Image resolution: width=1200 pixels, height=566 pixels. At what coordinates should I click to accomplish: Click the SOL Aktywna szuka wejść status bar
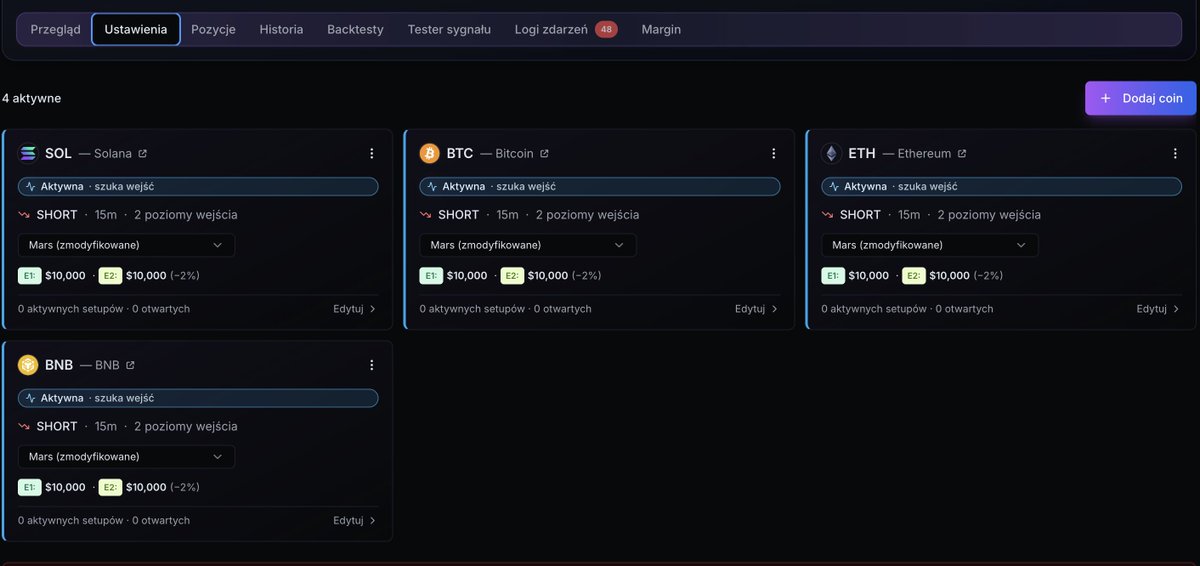pyautogui.click(x=198, y=186)
